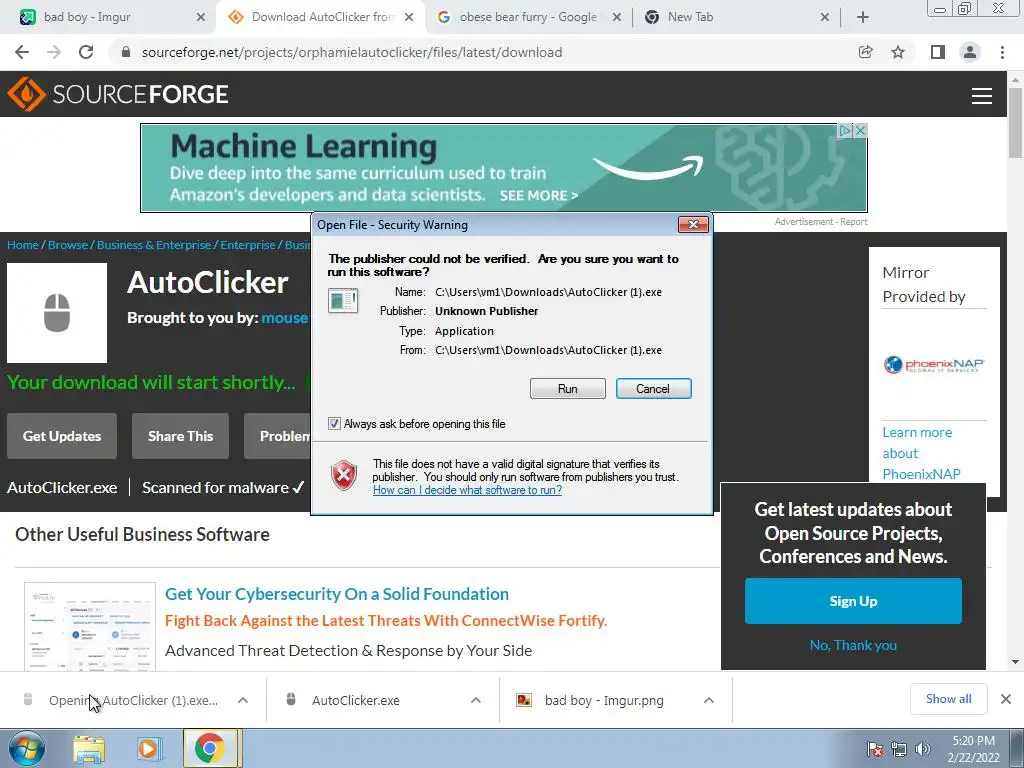Expand options for bad boy - Imgur.png download
Screen dimensions: 1024x768
point(709,700)
